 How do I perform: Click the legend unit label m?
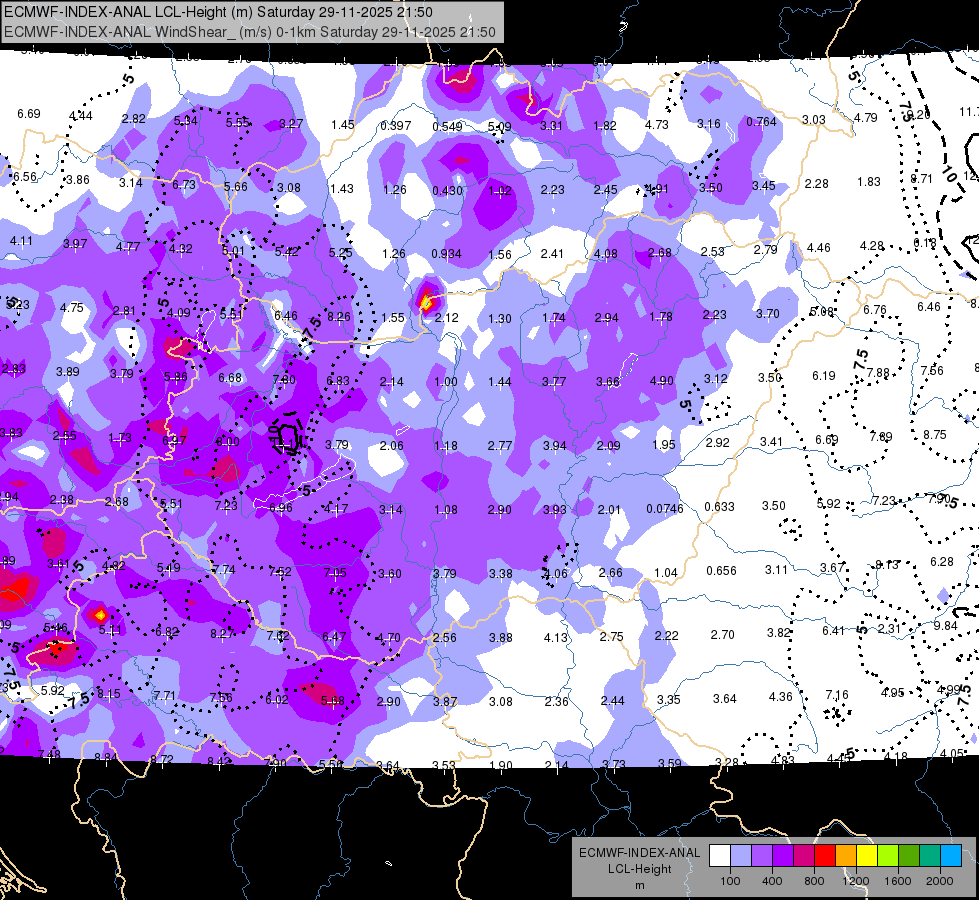click(639, 886)
